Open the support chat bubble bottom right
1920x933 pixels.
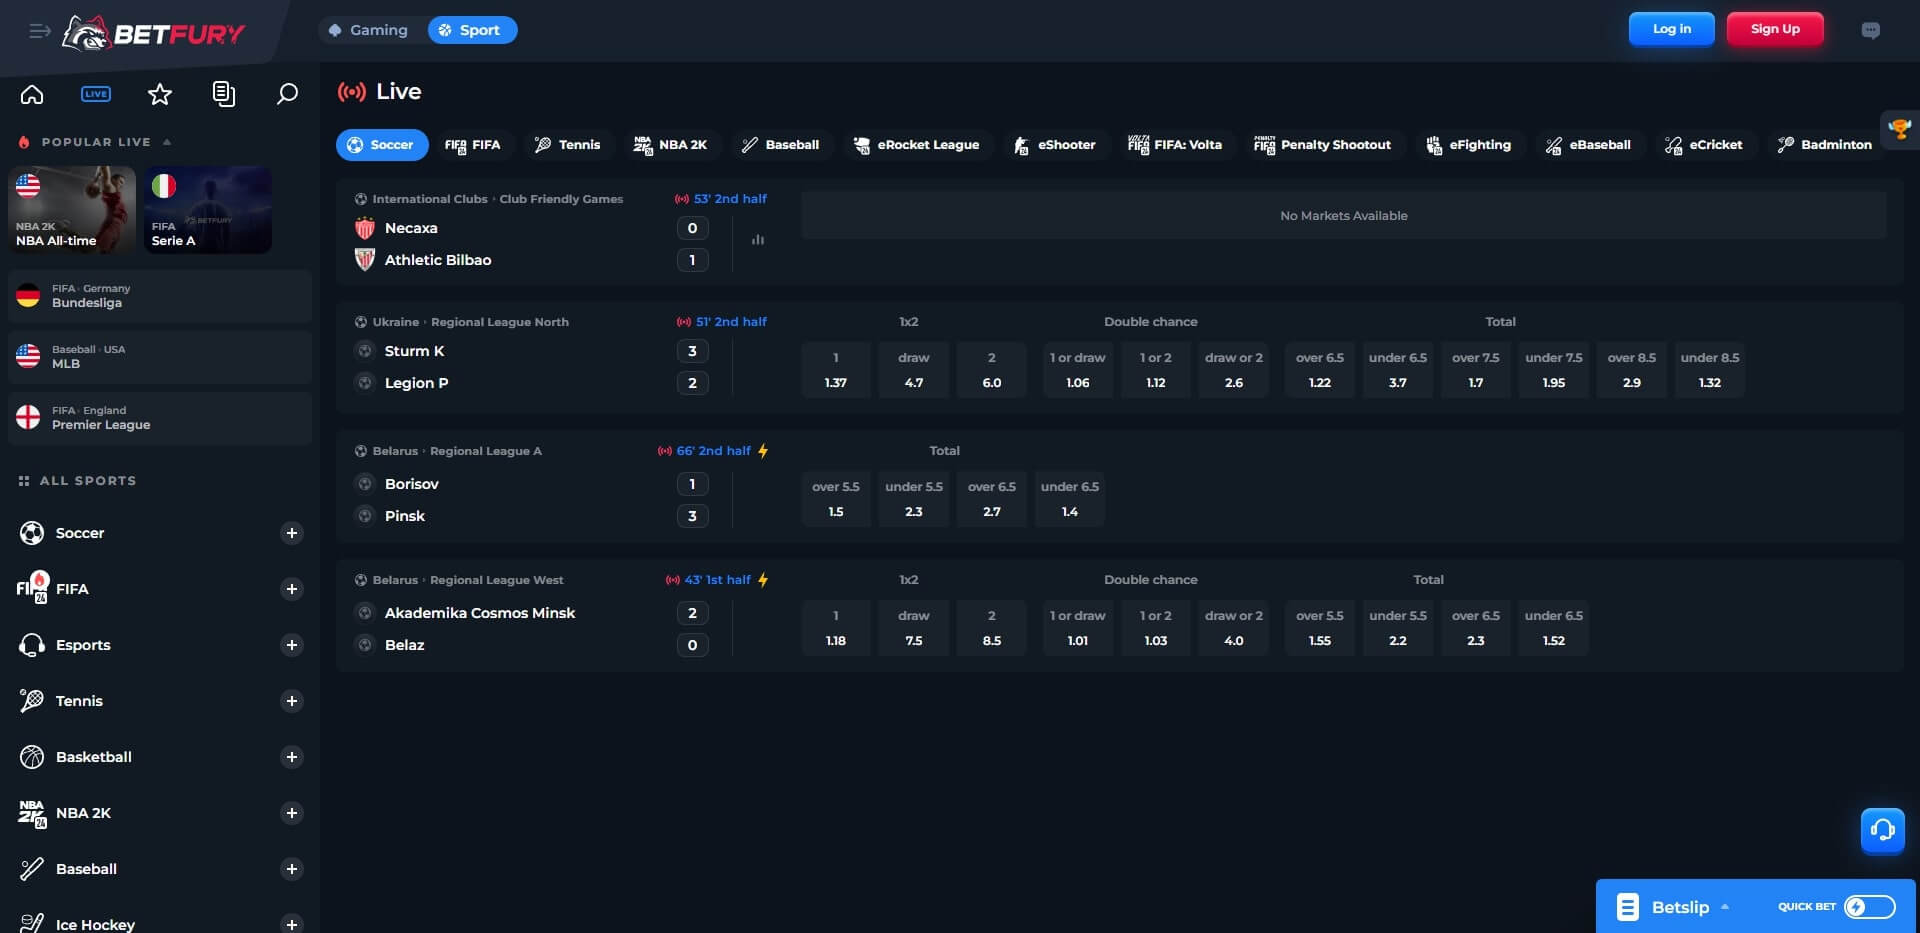point(1882,830)
